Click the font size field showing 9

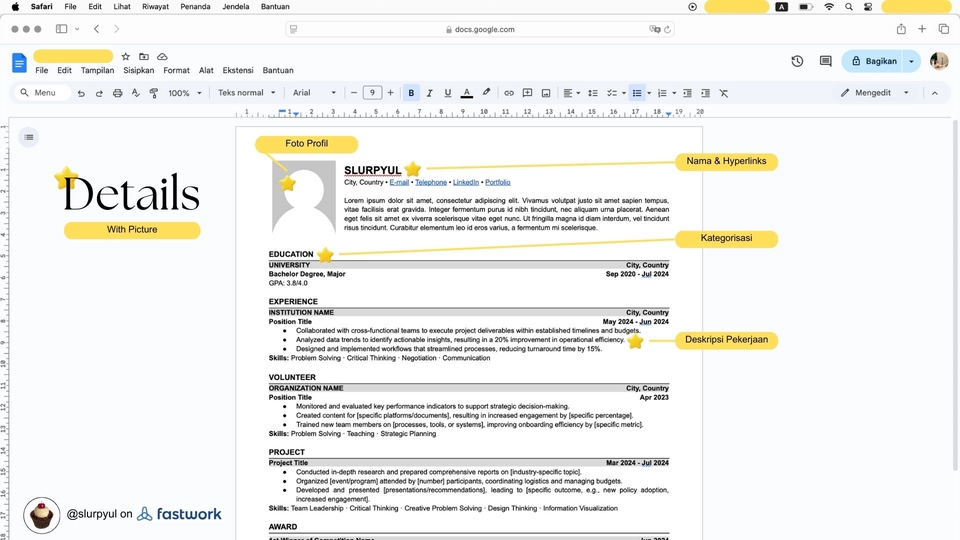tap(372, 92)
